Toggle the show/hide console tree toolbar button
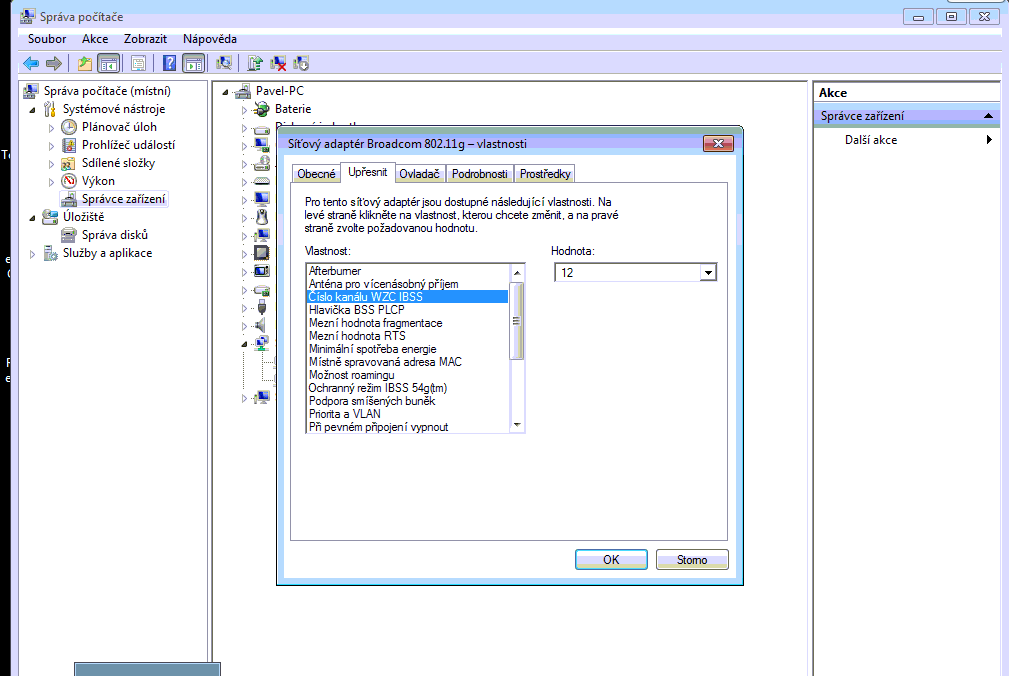1009x676 pixels. pyautogui.click(x=108, y=63)
